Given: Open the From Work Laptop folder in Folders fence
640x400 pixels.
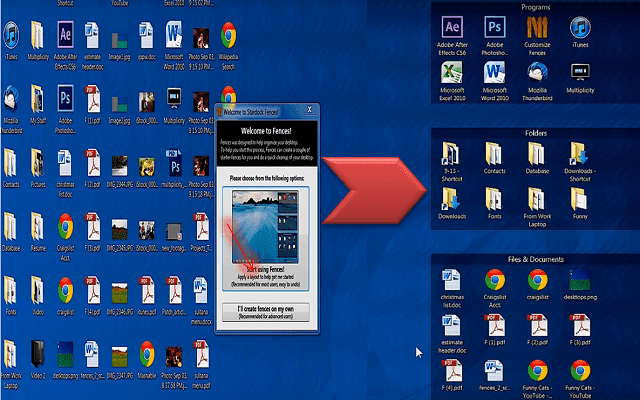Looking at the screenshot, I should [537, 198].
